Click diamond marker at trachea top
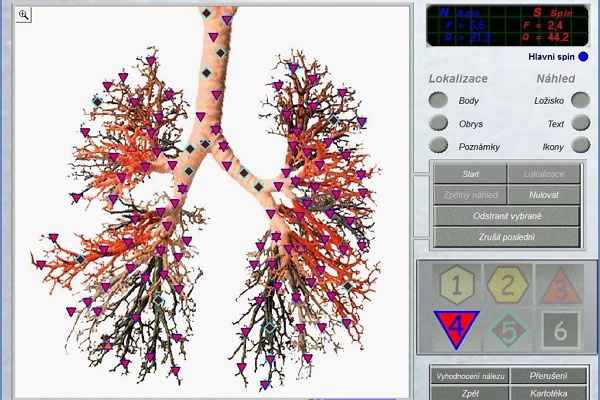 tap(207, 14)
